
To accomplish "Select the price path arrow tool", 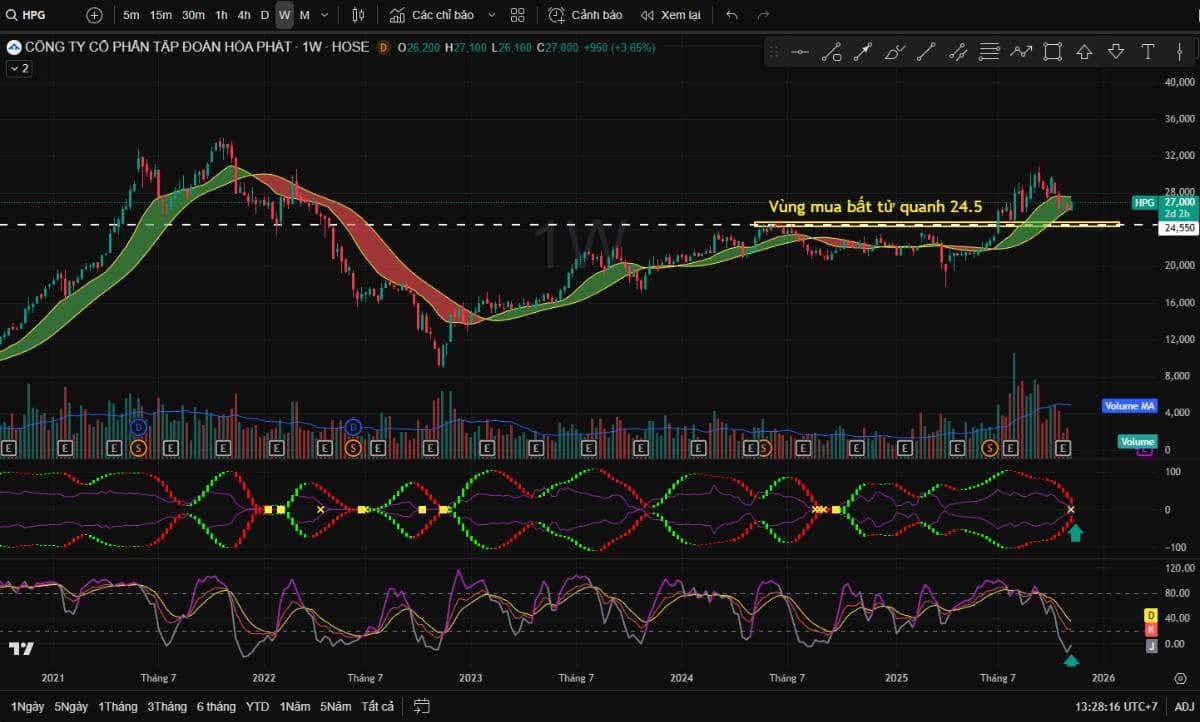I will coord(1021,52).
